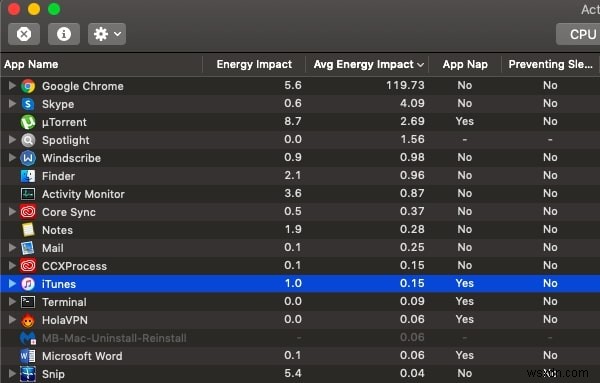The width and height of the screenshot is (600, 383).
Task: Expand the Windscribe process group
Action: point(12,157)
